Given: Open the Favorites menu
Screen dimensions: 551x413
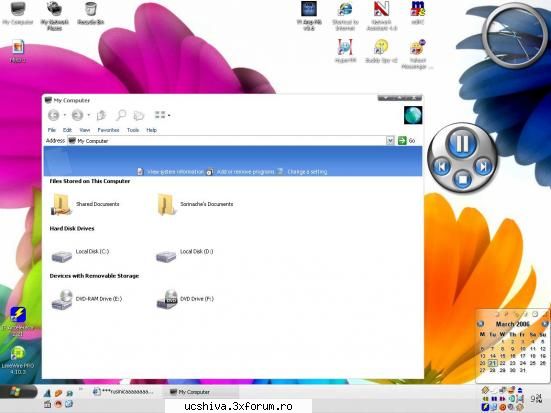Looking at the screenshot, I should pyautogui.click(x=108, y=130).
